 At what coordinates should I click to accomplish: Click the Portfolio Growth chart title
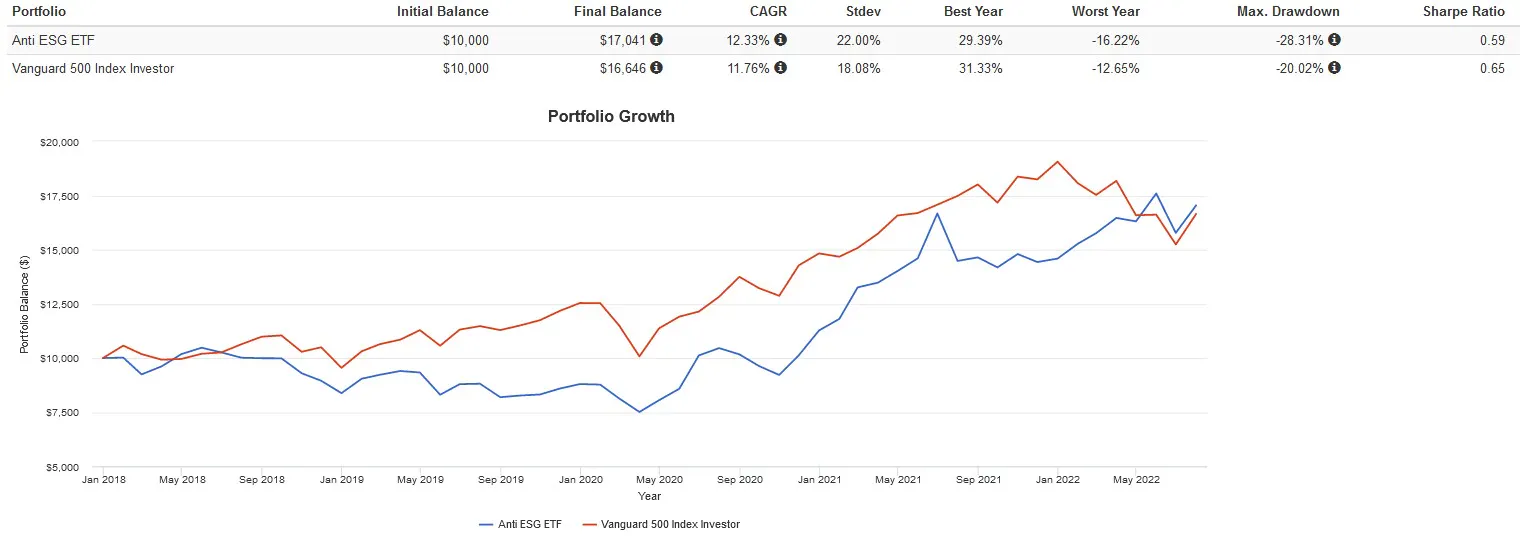[611, 116]
